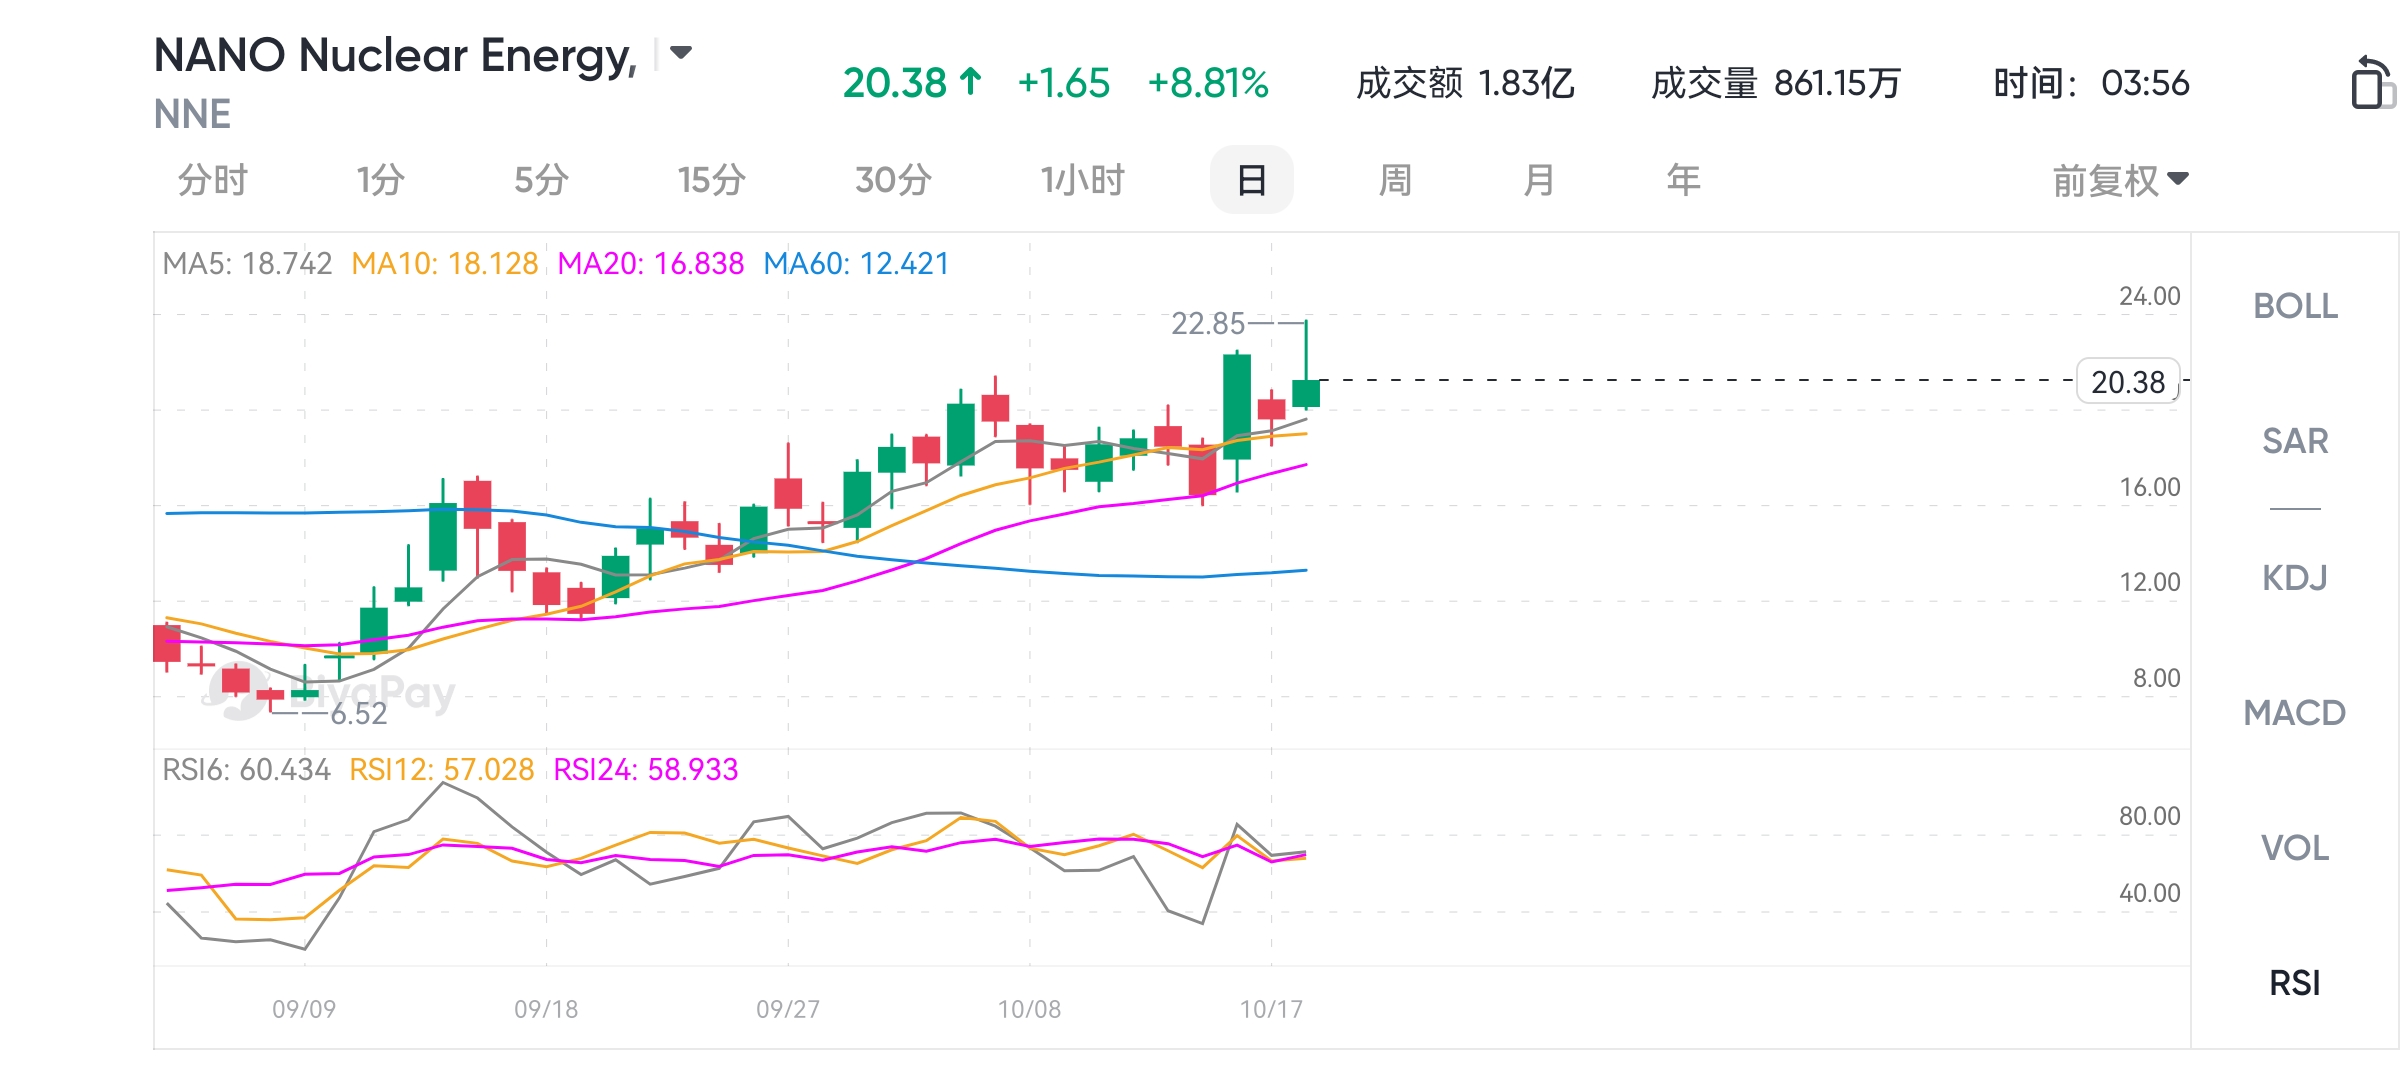Tap the rotate screen icon at top right
Image resolution: width=2400 pixels, height=1080 pixels.
(x=2372, y=82)
